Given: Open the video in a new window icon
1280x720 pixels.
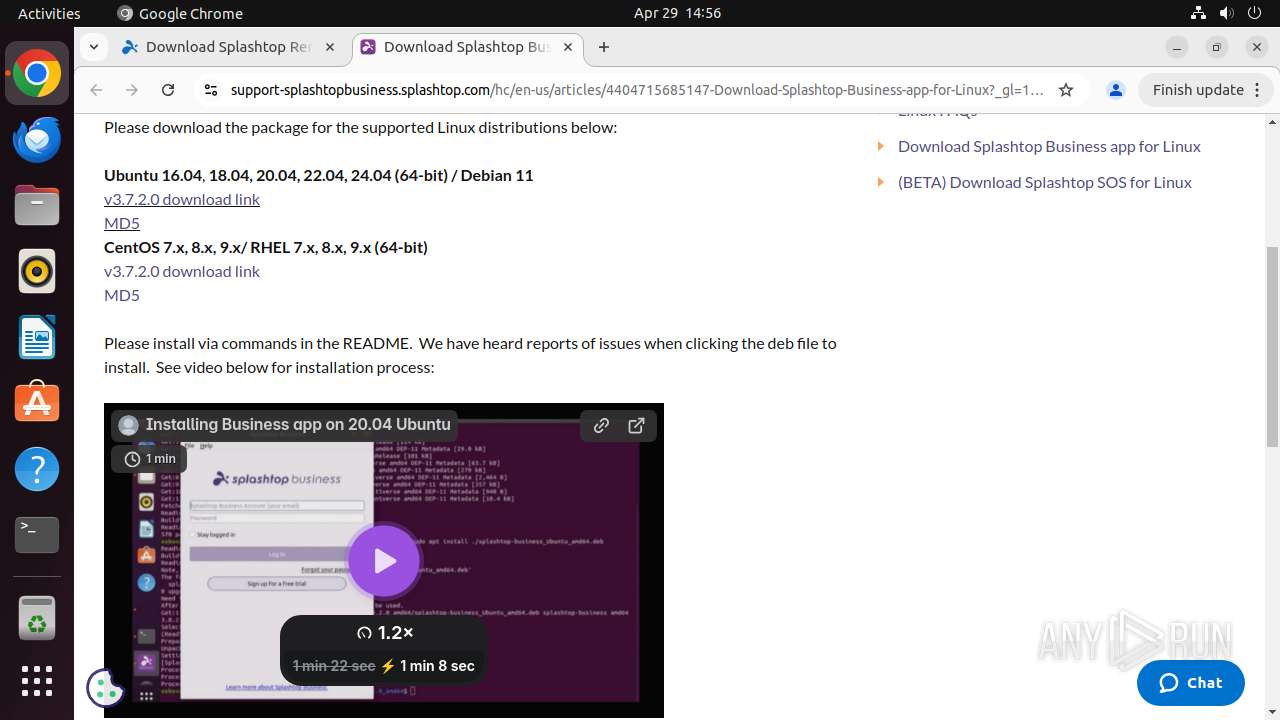Looking at the screenshot, I should tap(636, 425).
